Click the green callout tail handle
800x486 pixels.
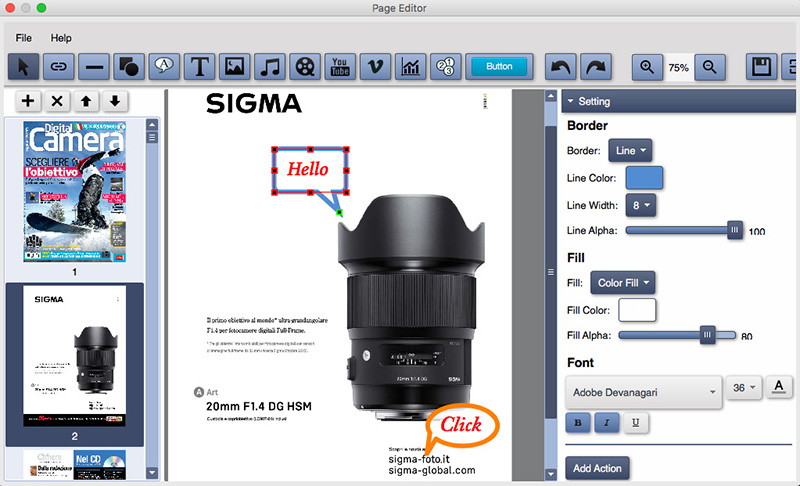click(340, 212)
